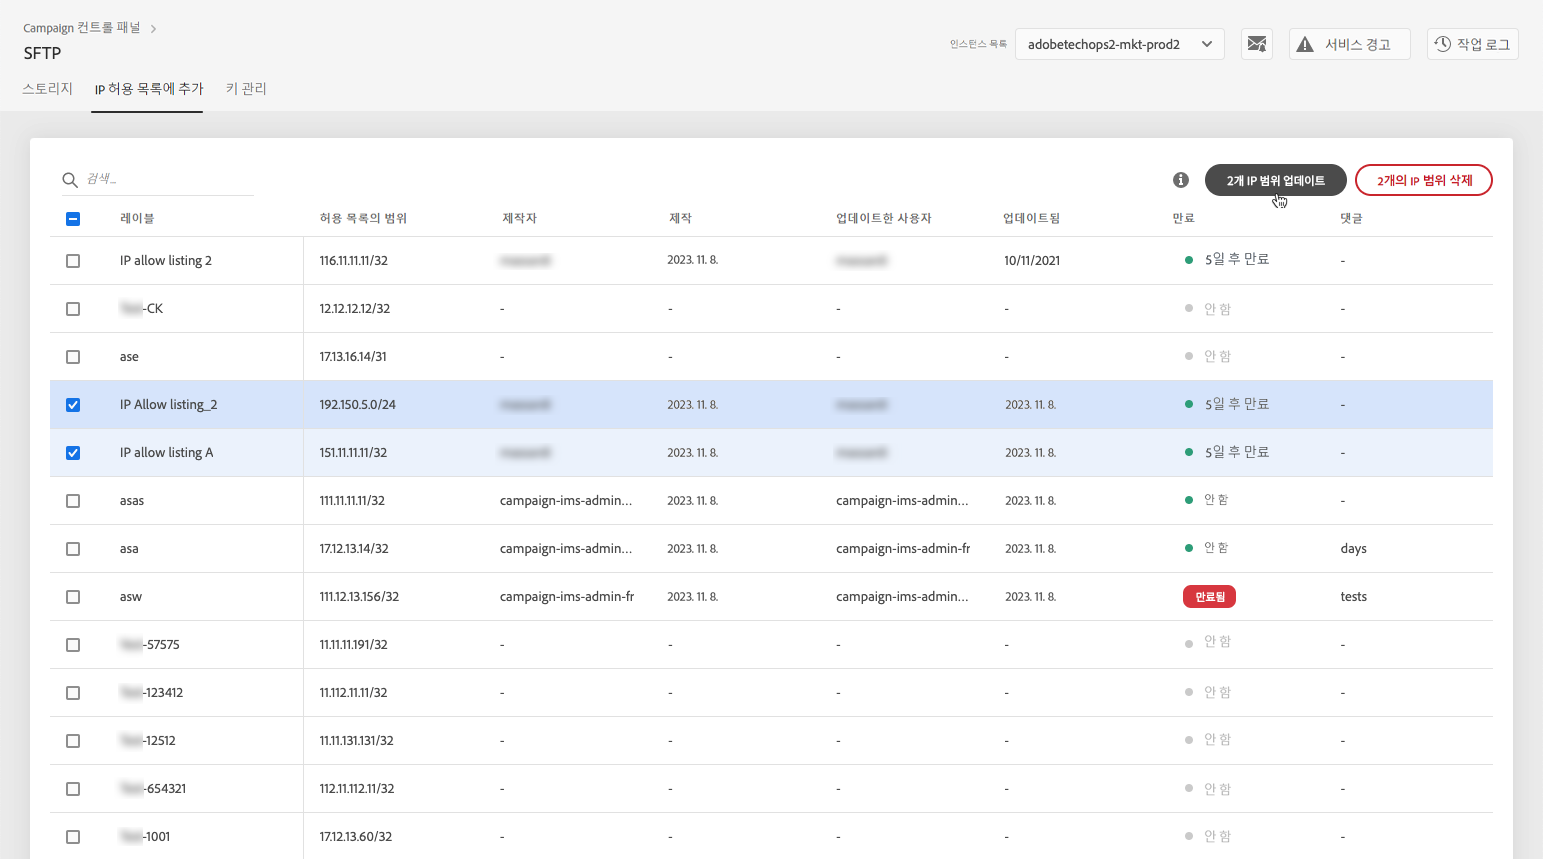Uncheck the IP Allow listing_2 row
1543x859 pixels.
[x=73, y=405]
